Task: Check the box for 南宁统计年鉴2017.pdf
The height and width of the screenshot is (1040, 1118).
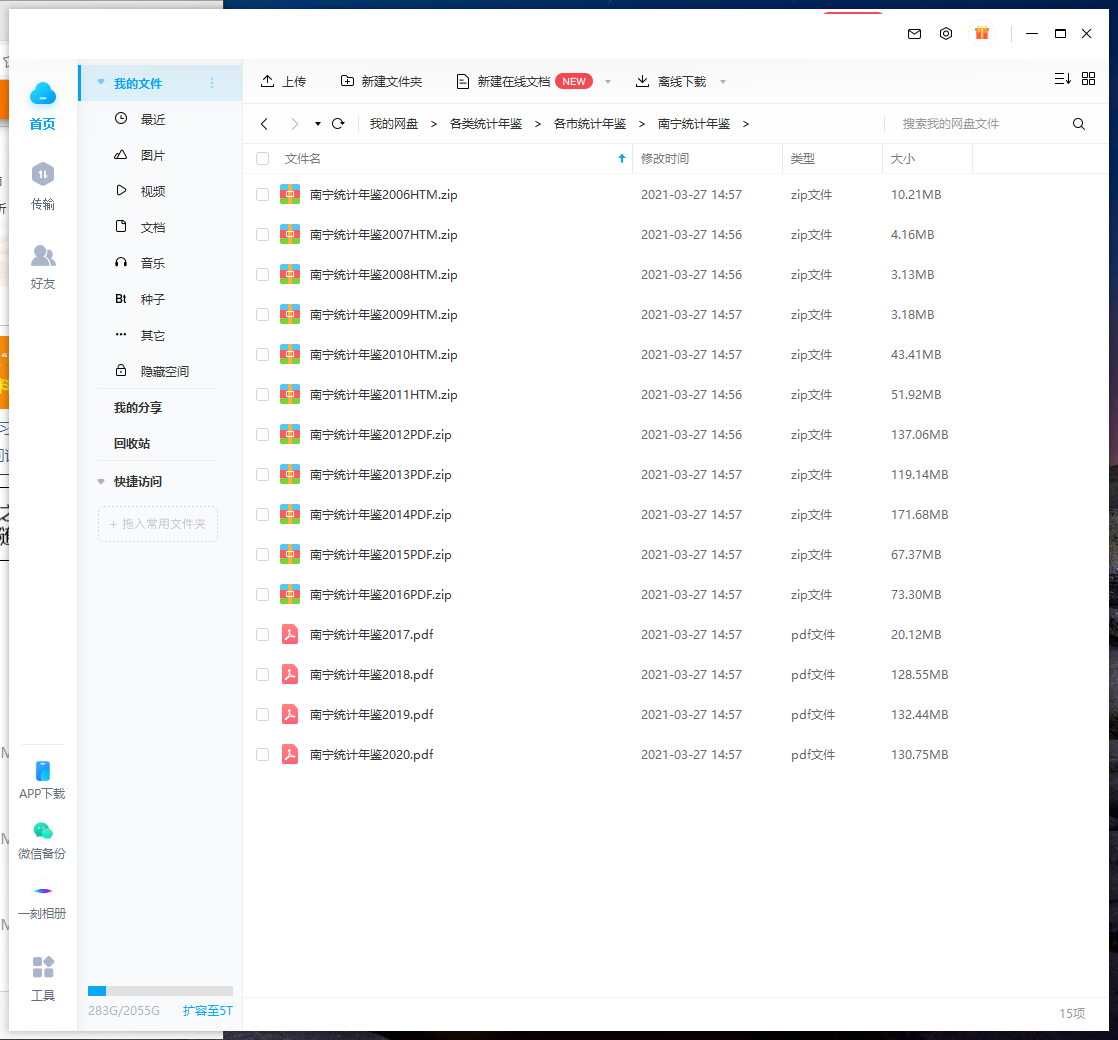Action: click(x=262, y=634)
